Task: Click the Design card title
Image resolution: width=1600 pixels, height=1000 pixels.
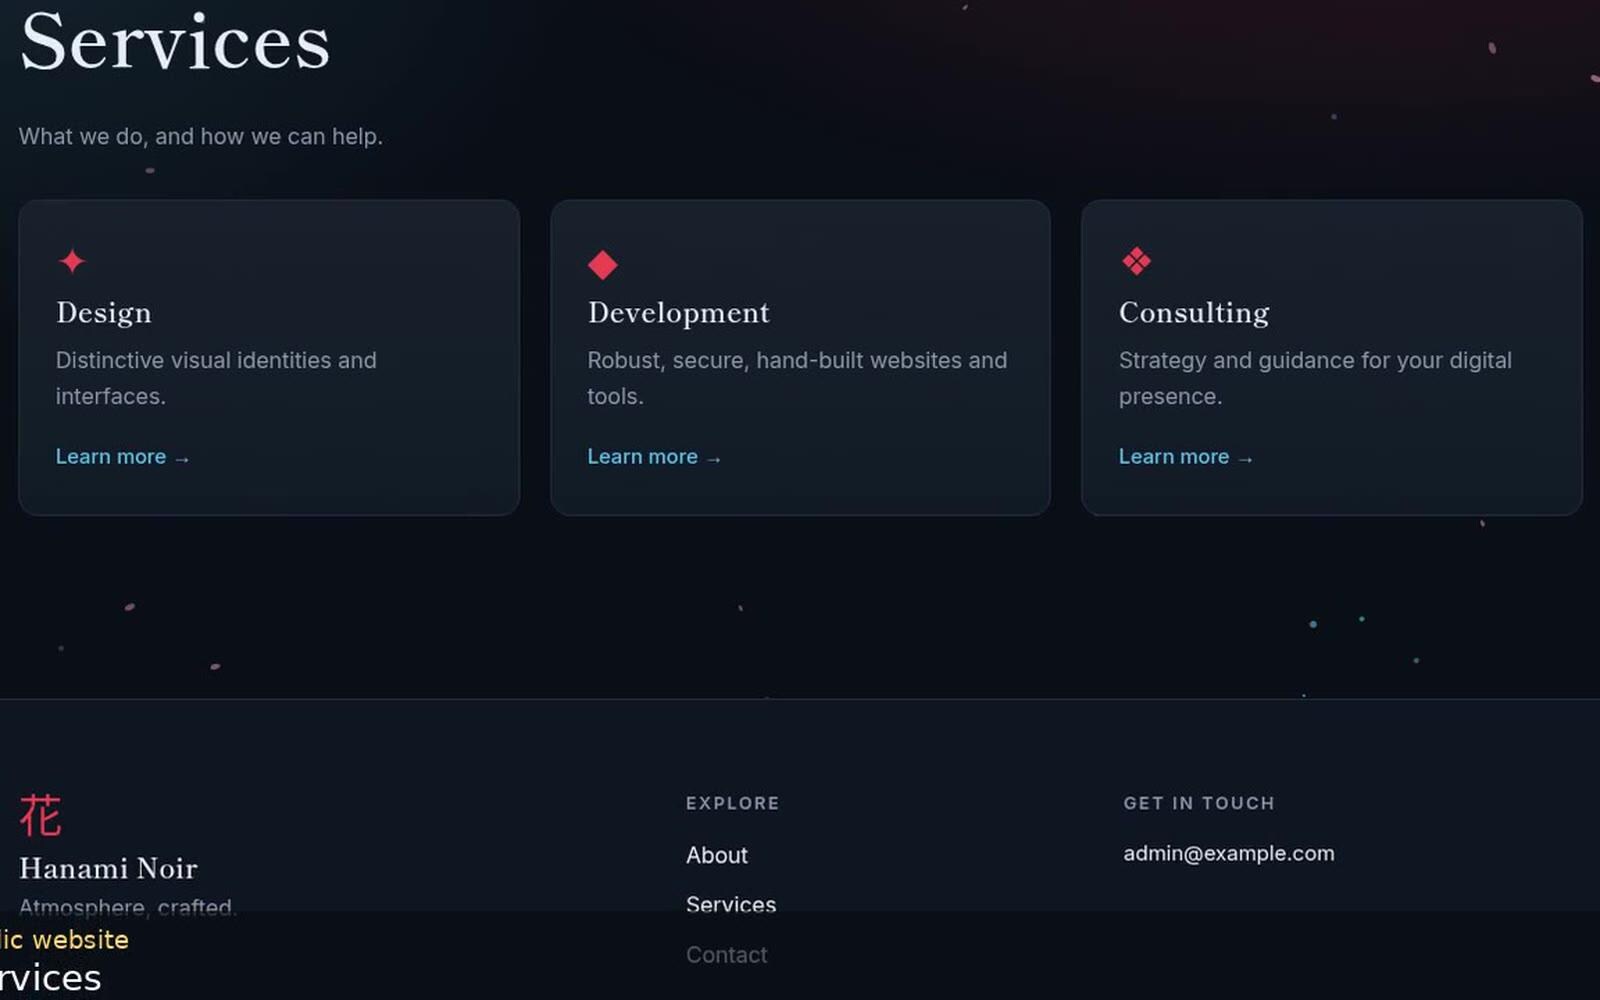Action: click(x=104, y=313)
